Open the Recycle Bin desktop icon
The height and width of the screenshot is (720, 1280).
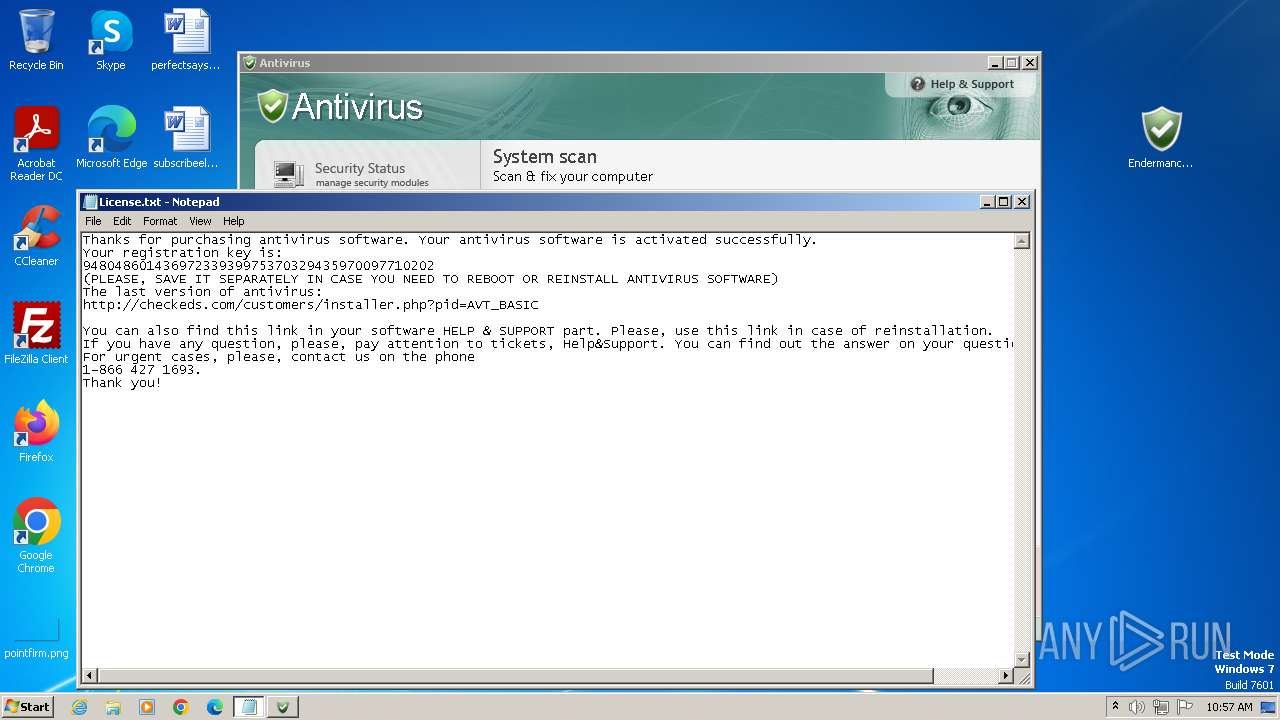(x=36, y=40)
